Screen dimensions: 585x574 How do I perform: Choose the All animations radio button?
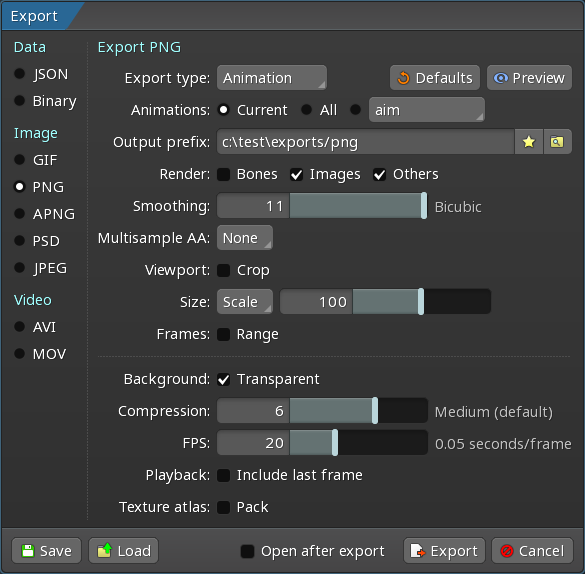tap(306, 110)
